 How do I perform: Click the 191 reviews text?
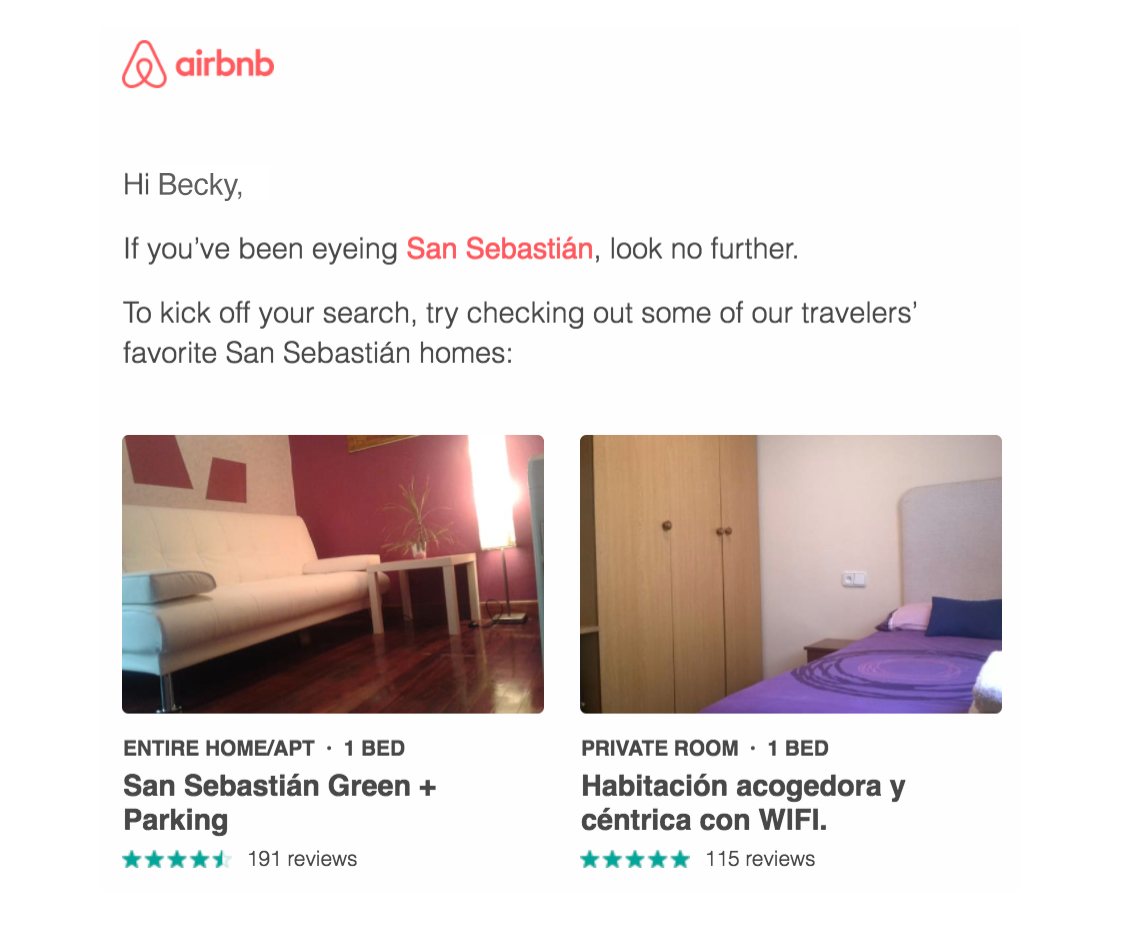(302, 859)
